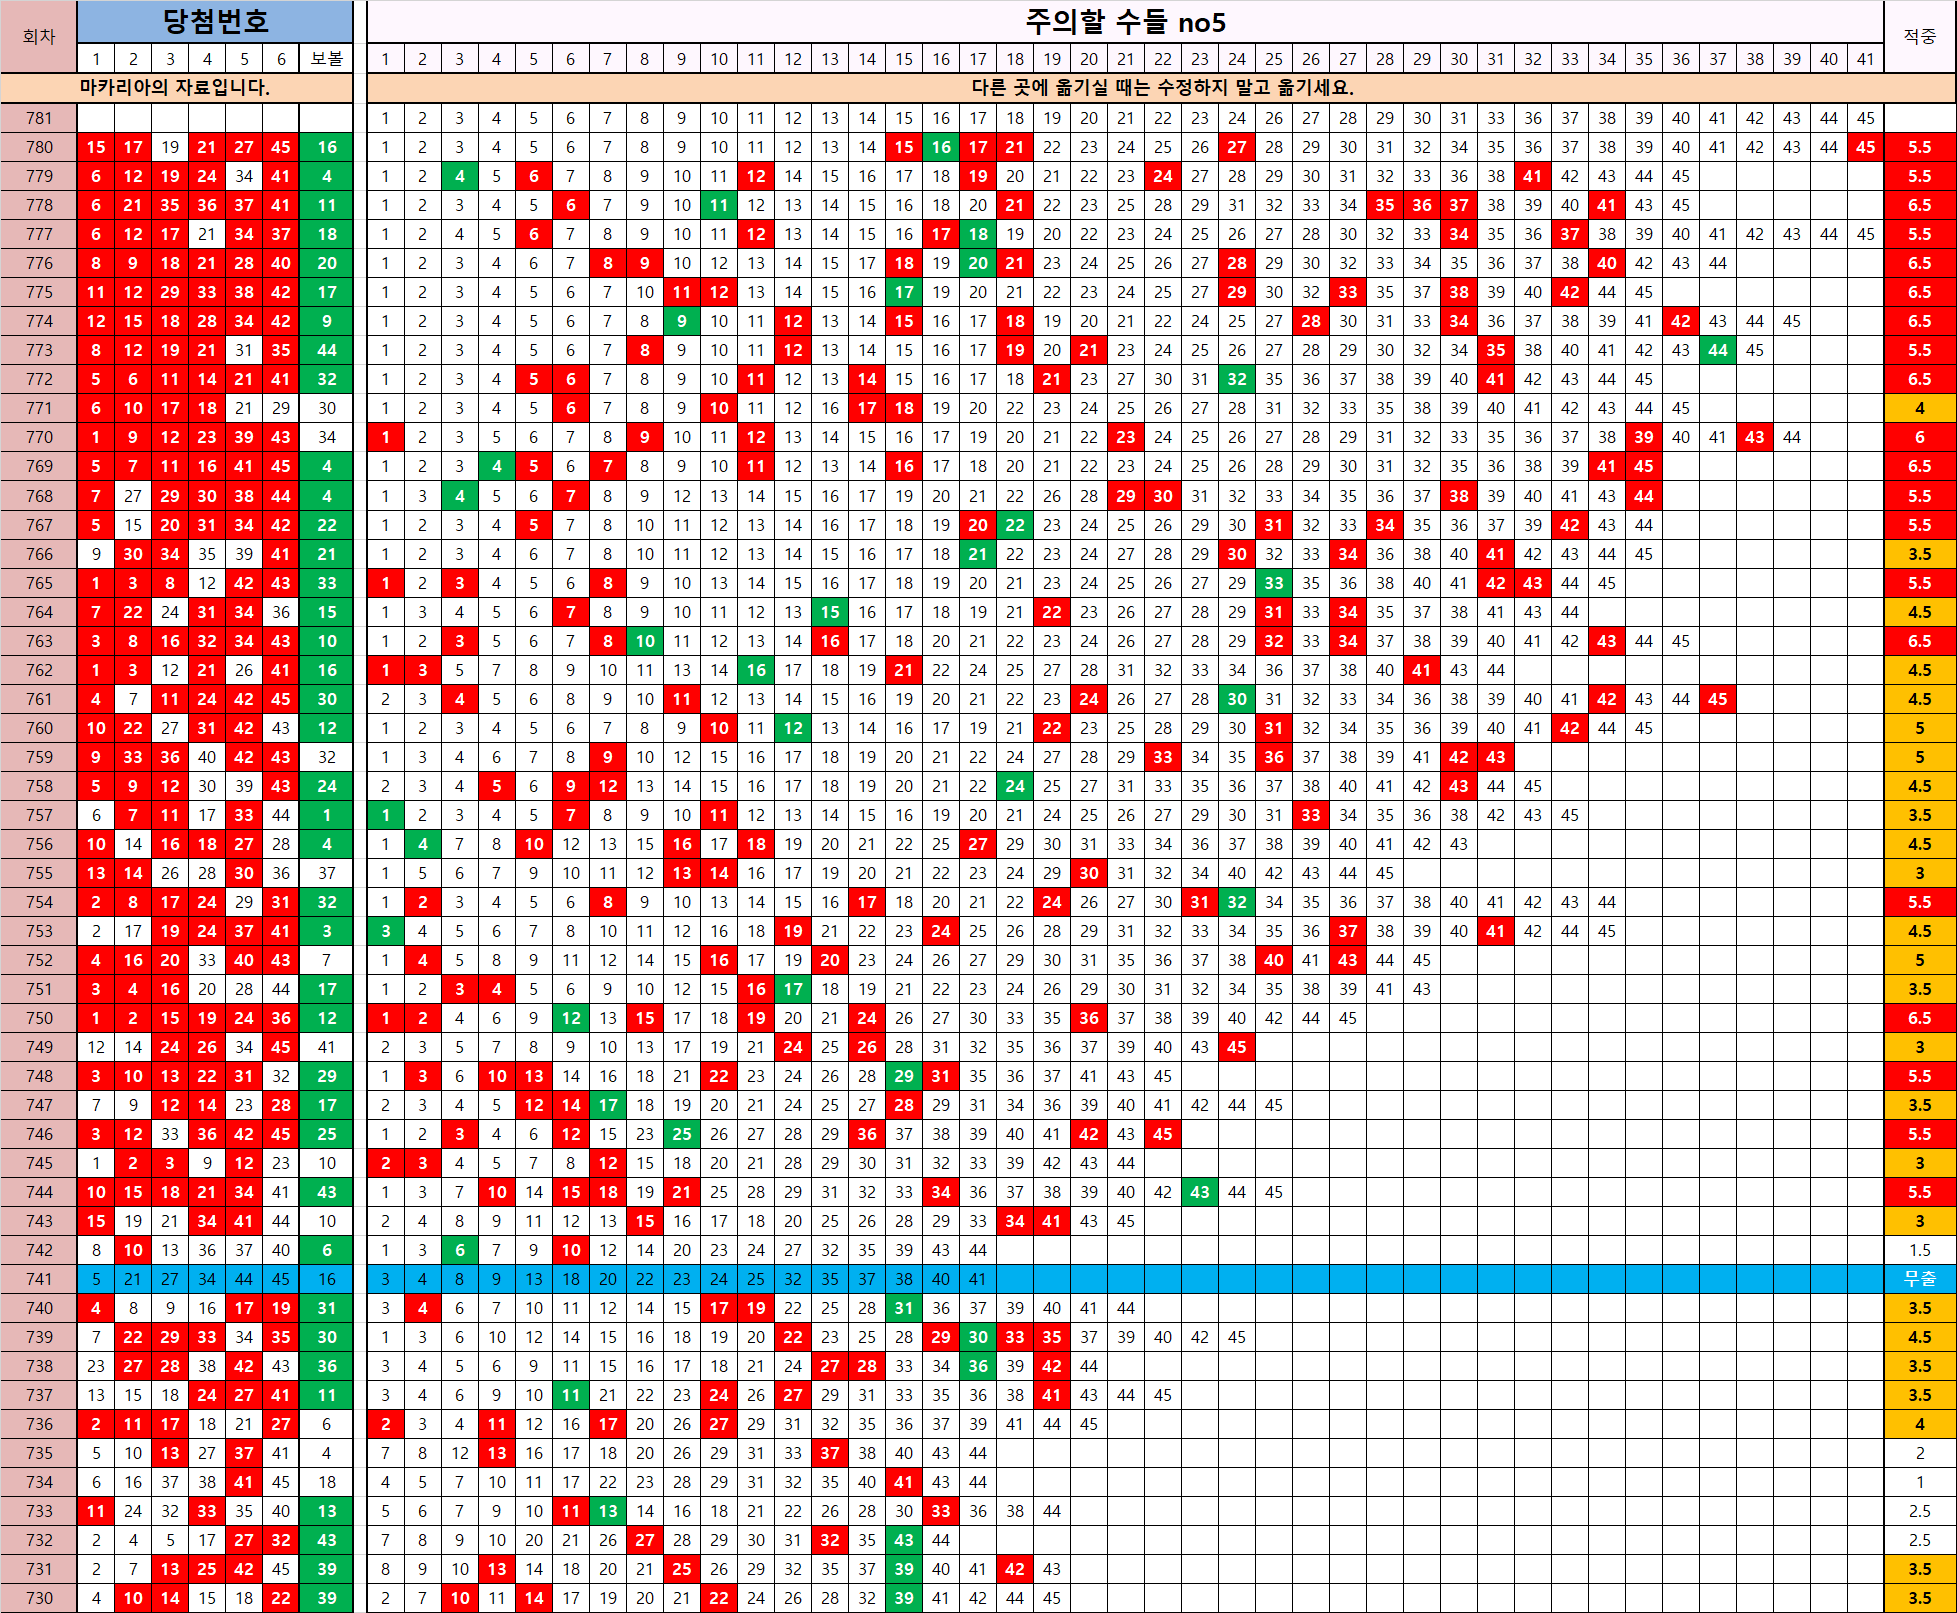The width and height of the screenshot is (1957, 1613).
Task: Select the 적중 column header
Action: click(x=1919, y=37)
